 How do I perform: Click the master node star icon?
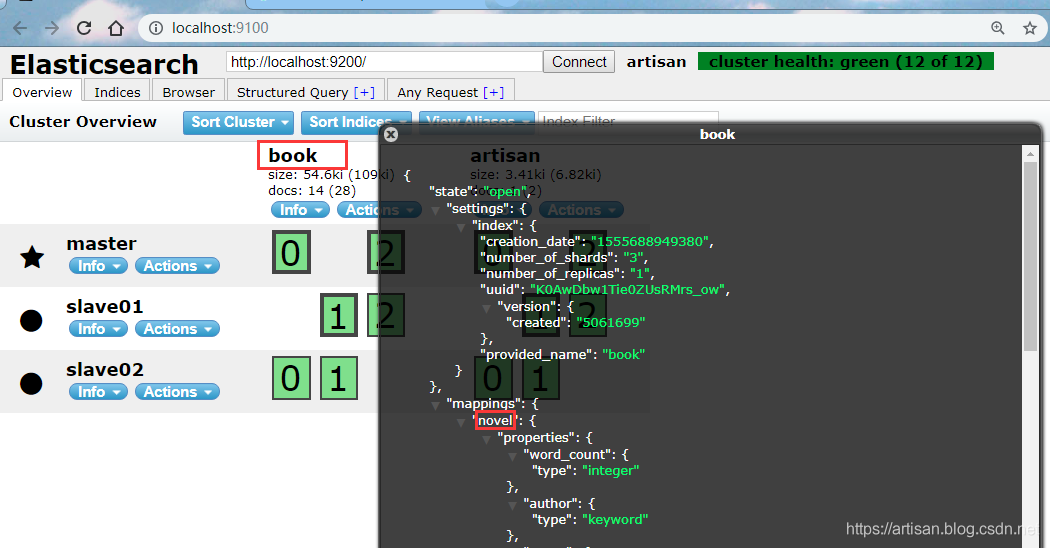point(32,257)
